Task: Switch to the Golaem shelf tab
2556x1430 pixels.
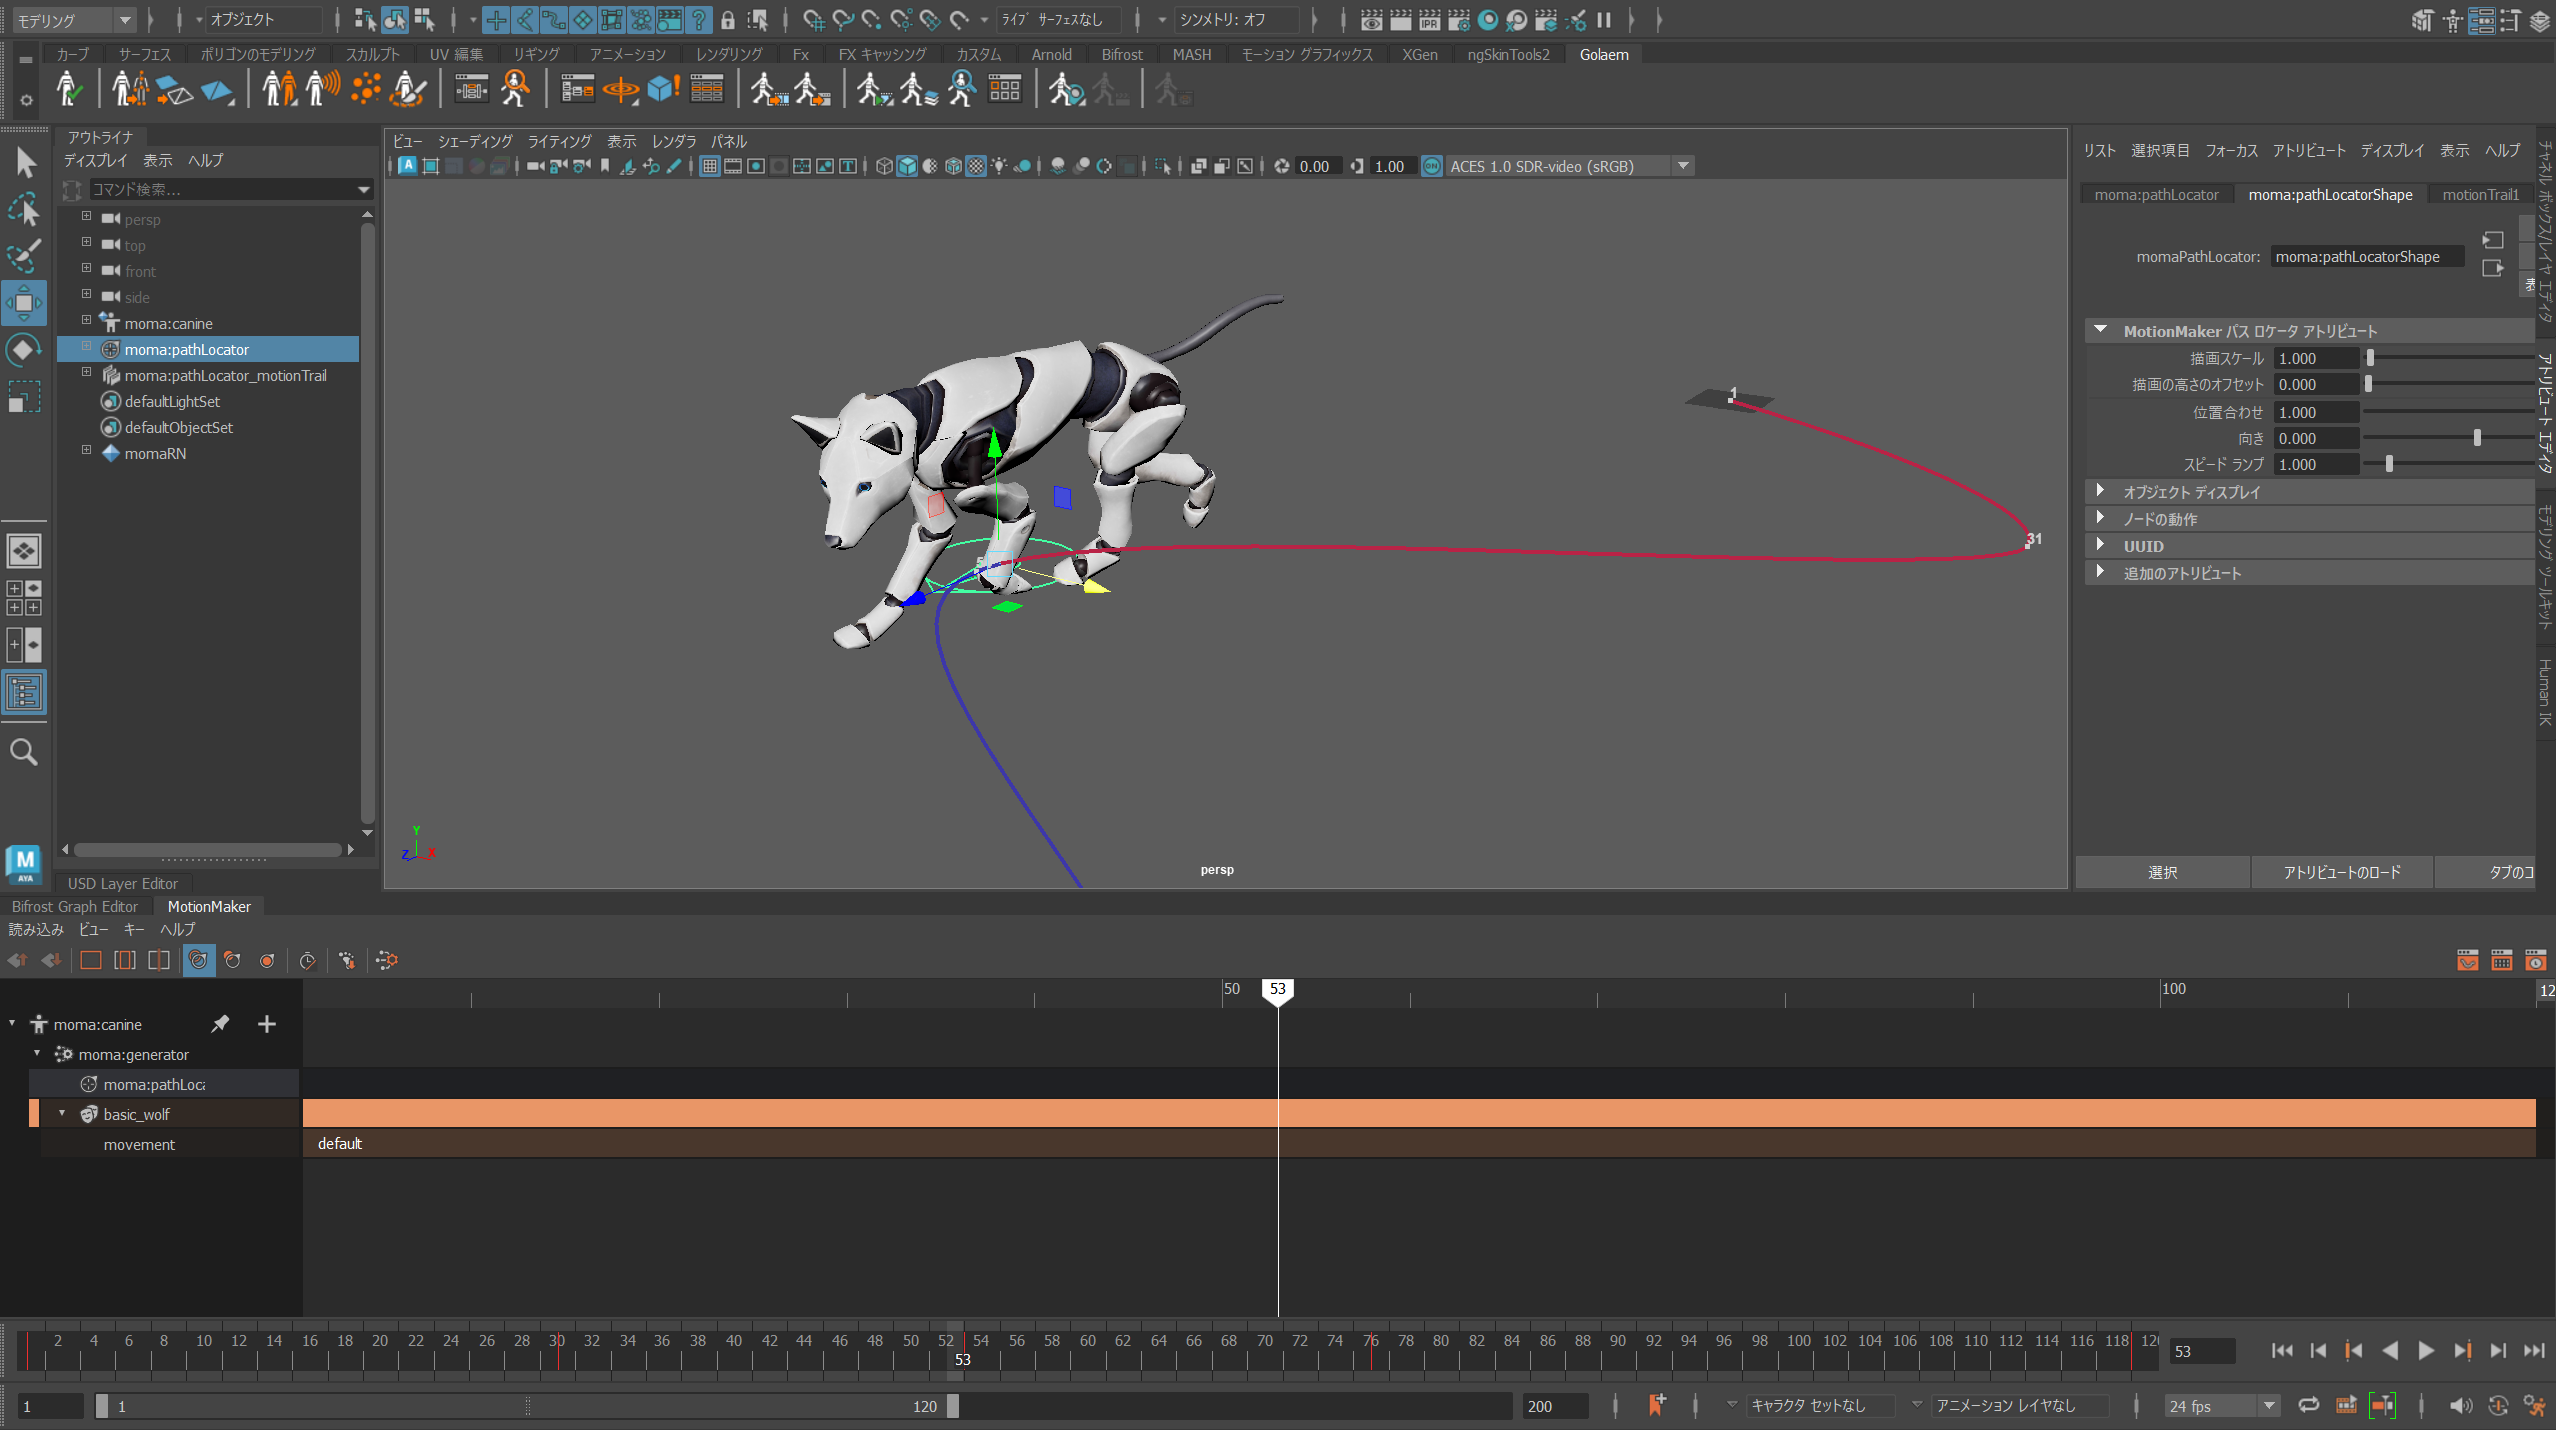Action: pos(1603,54)
